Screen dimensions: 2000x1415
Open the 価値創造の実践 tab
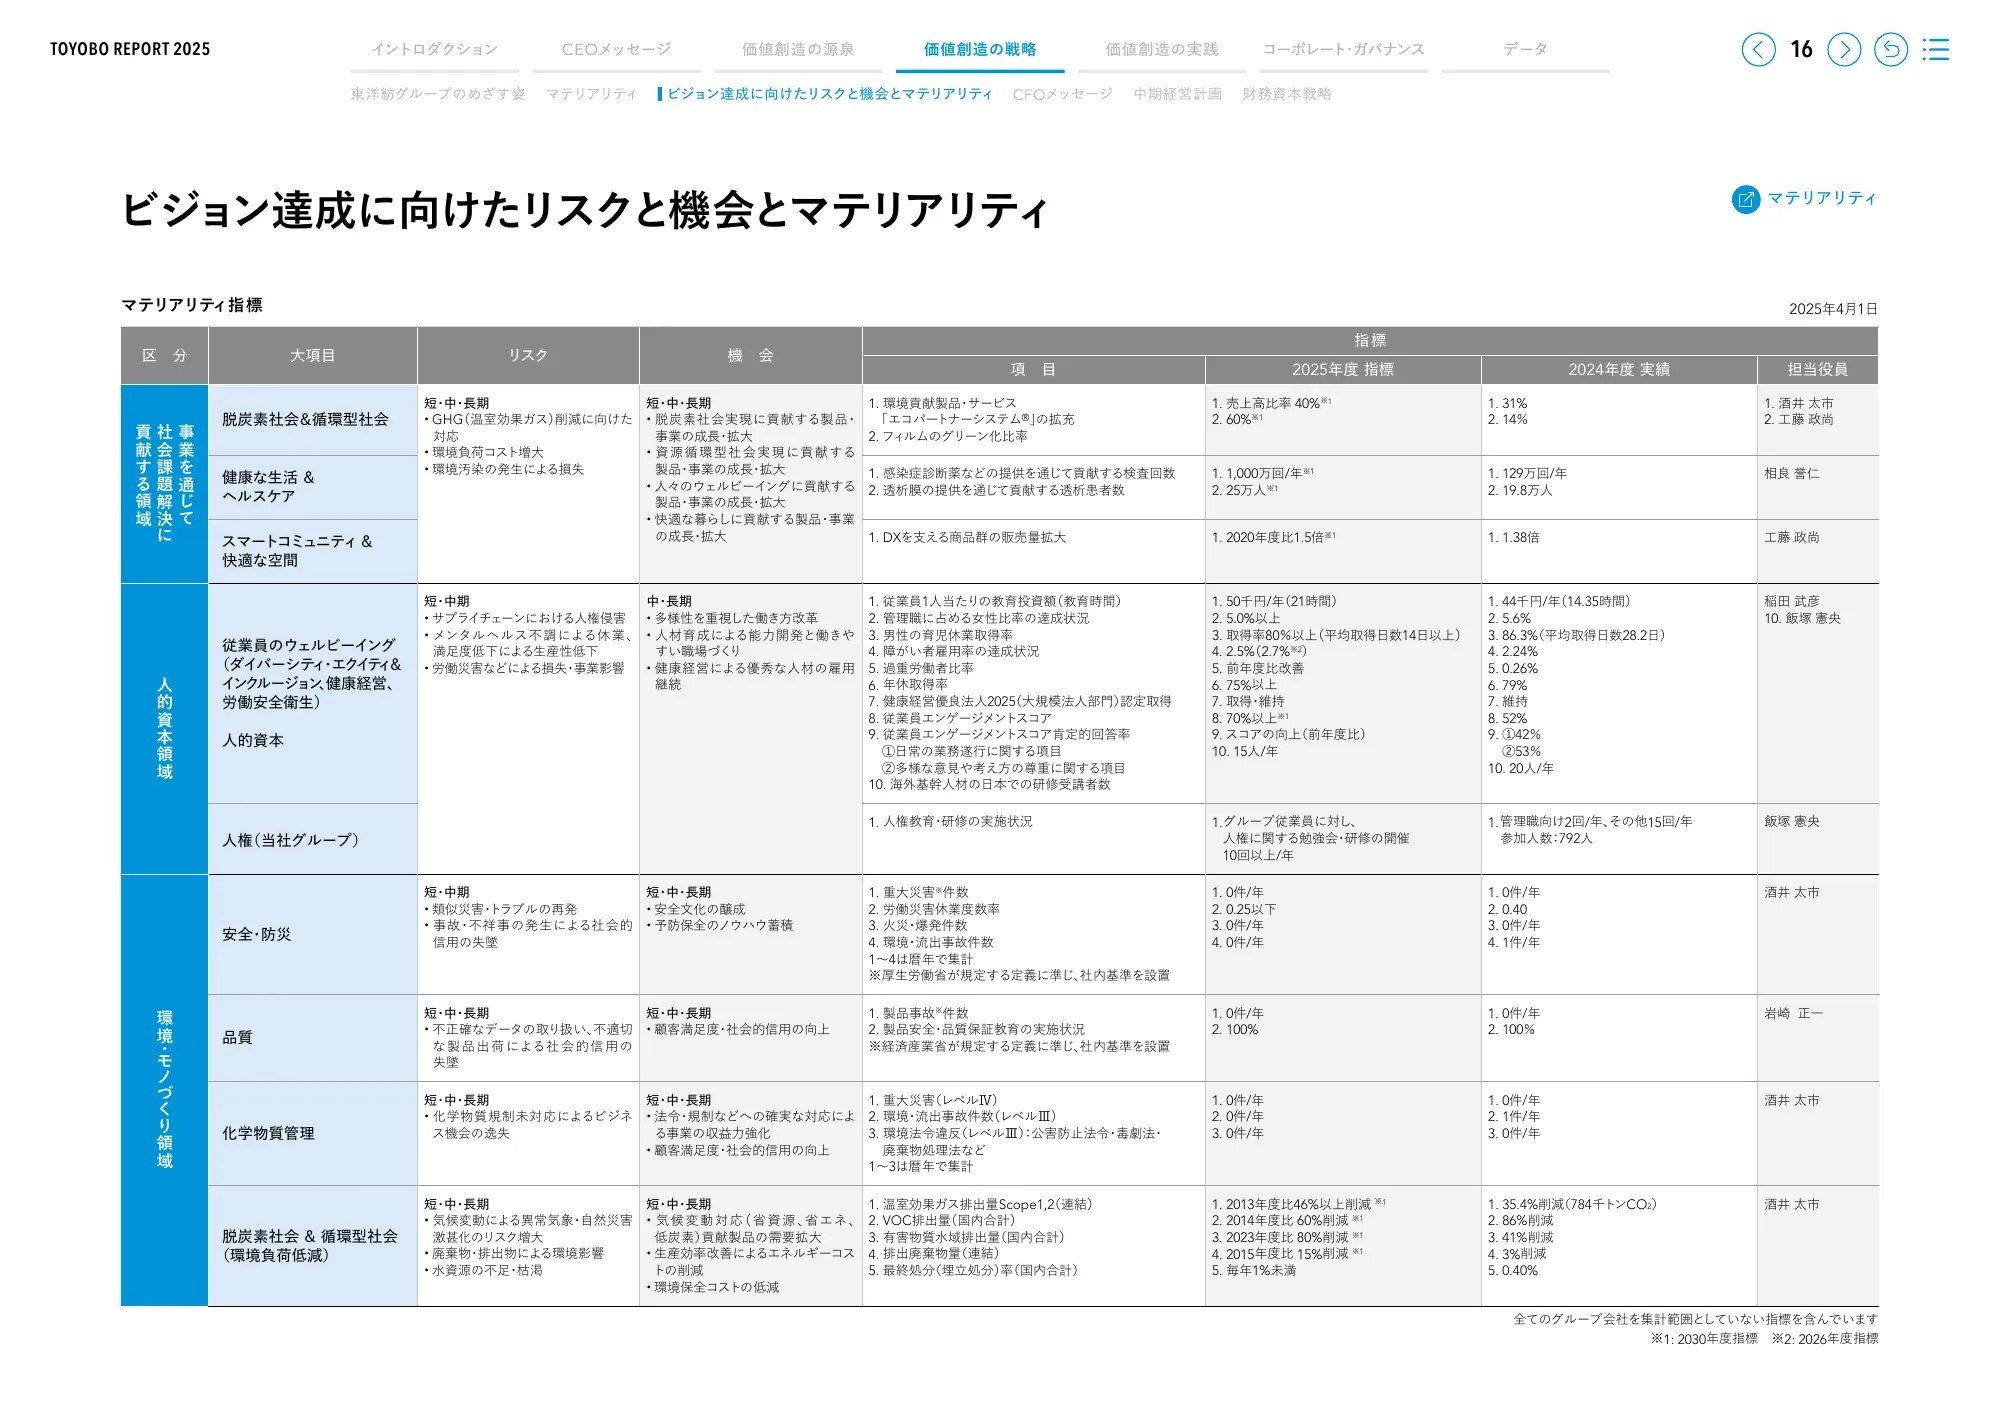click(1162, 49)
